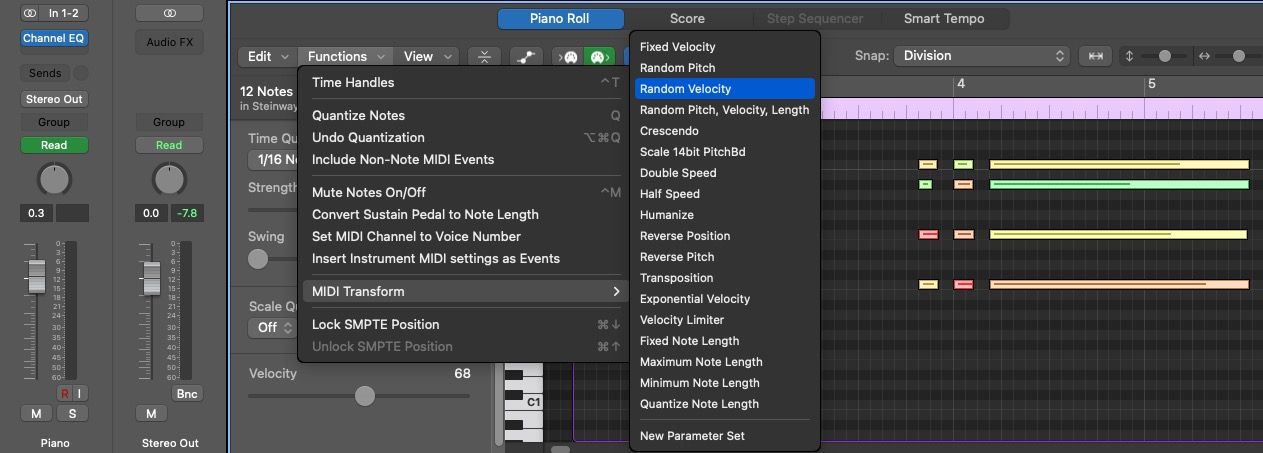This screenshot has width=1263, height=453.
Task: Solo the Piano channel strip
Action: click(x=72, y=414)
